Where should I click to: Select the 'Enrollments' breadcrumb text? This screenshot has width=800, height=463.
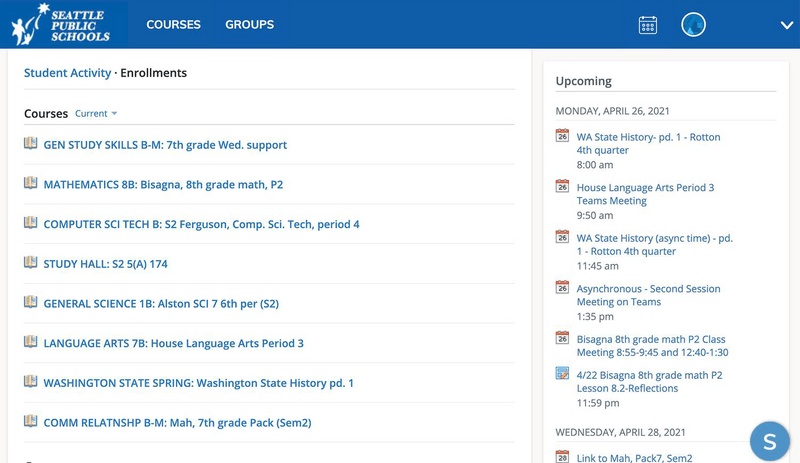coord(154,73)
